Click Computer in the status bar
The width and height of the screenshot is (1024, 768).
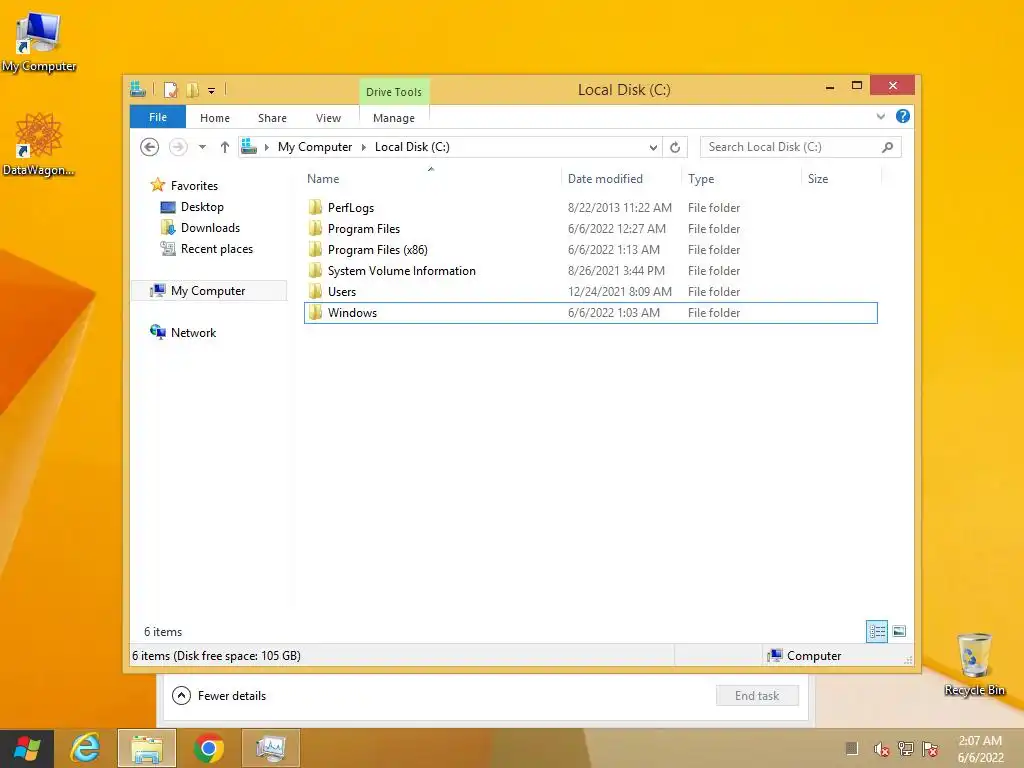pos(805,656)
